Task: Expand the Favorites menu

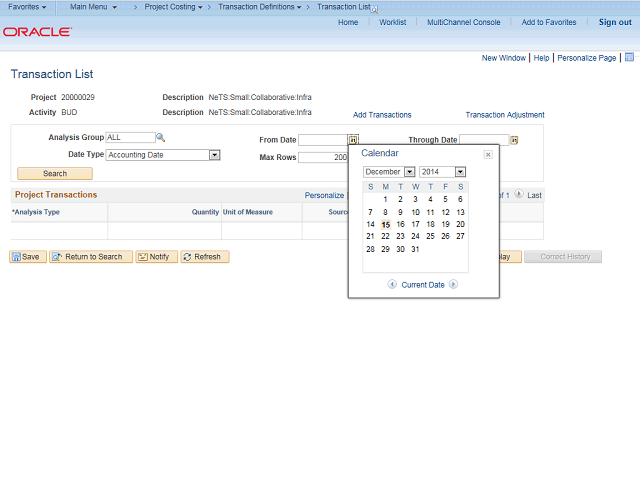Action: coord(27,7)
